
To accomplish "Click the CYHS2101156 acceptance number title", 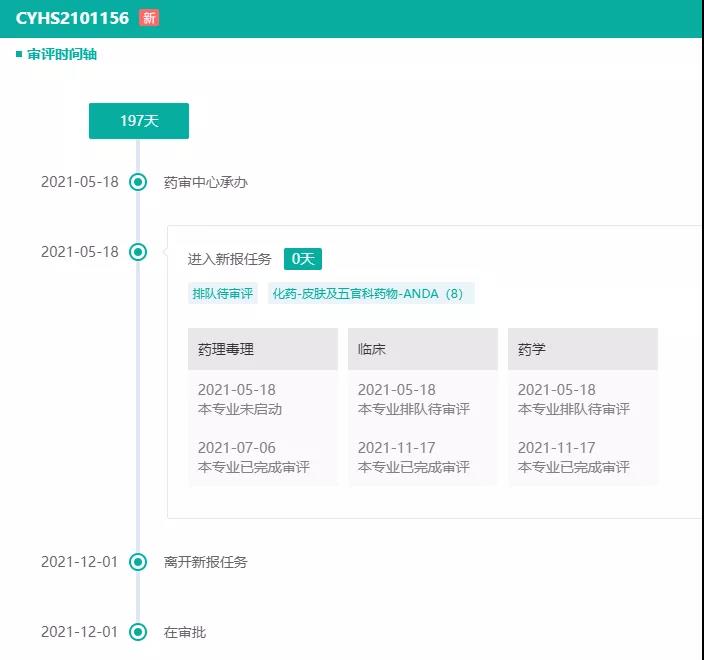I will pos(72,18).
